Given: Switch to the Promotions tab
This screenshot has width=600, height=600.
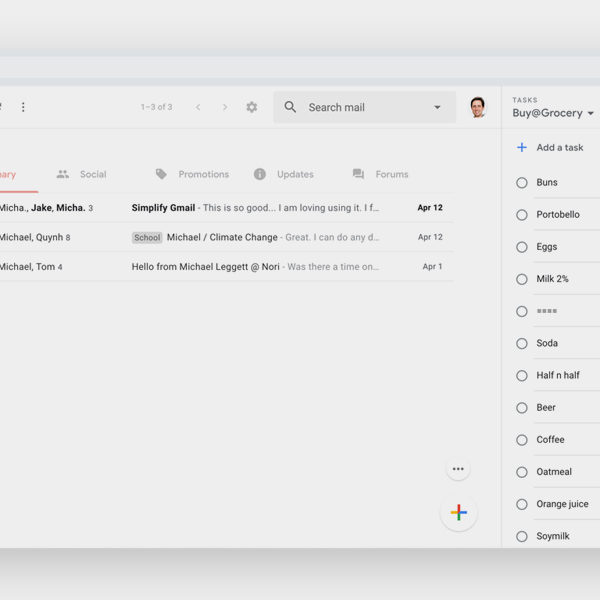Looking at the screenshot, I should click(192, 174).
